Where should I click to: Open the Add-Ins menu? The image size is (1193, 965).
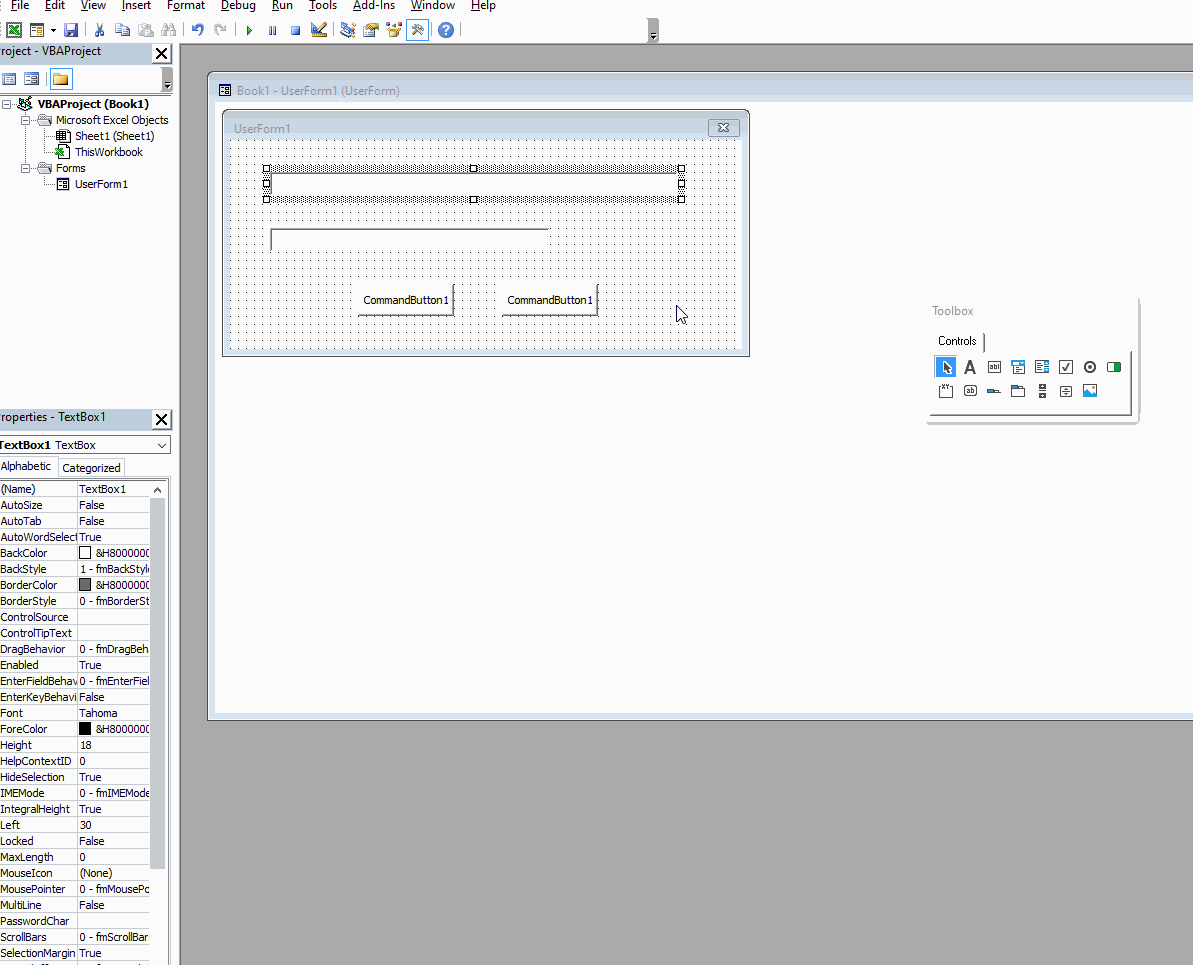click(x=374, y=5)
